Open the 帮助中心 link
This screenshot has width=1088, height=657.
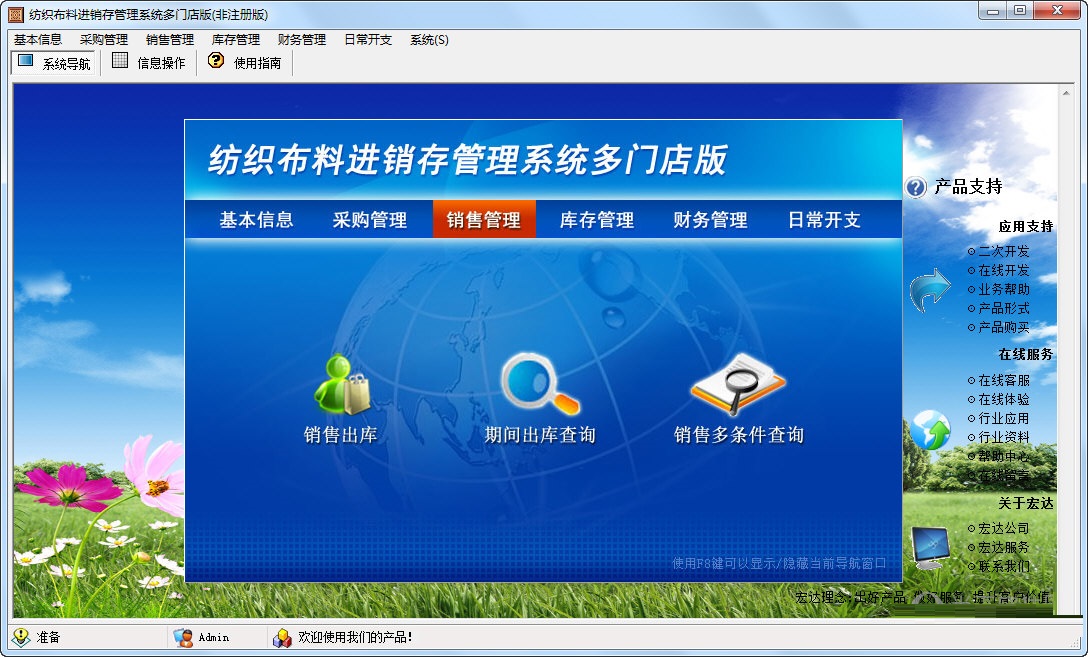click(1003, 456)
